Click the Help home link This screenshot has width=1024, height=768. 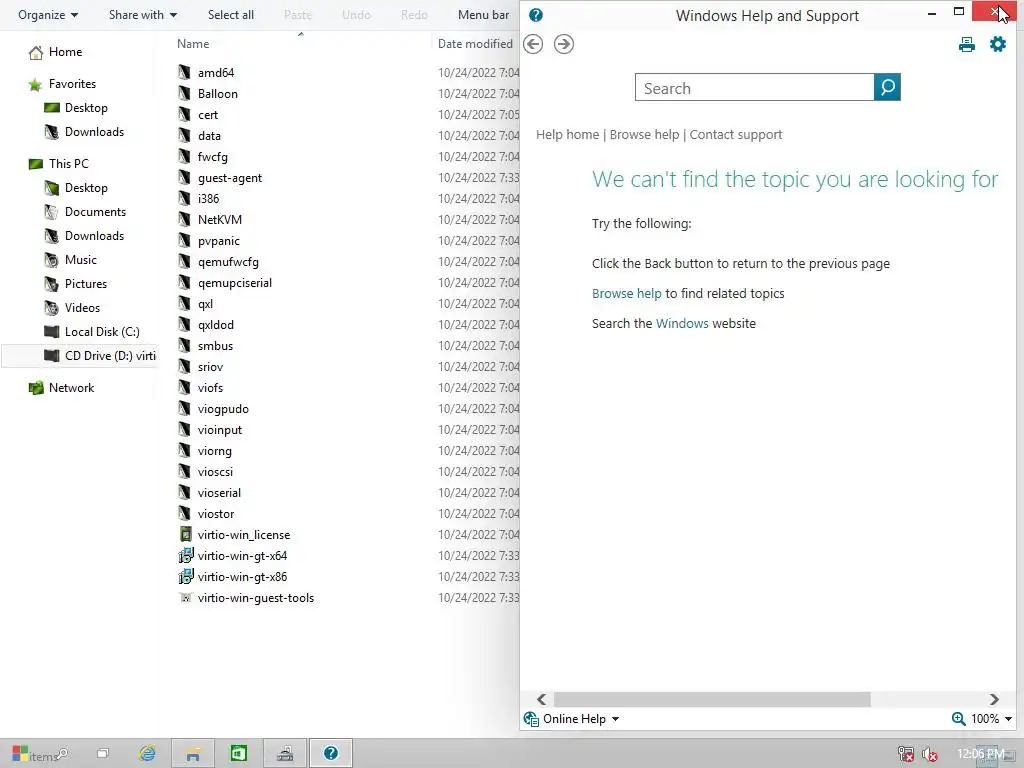coord(567,135)
